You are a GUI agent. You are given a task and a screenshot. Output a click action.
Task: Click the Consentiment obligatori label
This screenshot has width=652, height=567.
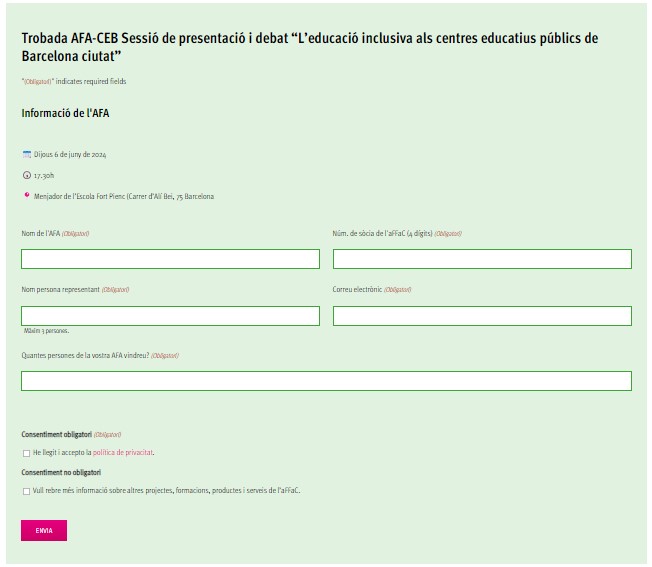(57, 434)
